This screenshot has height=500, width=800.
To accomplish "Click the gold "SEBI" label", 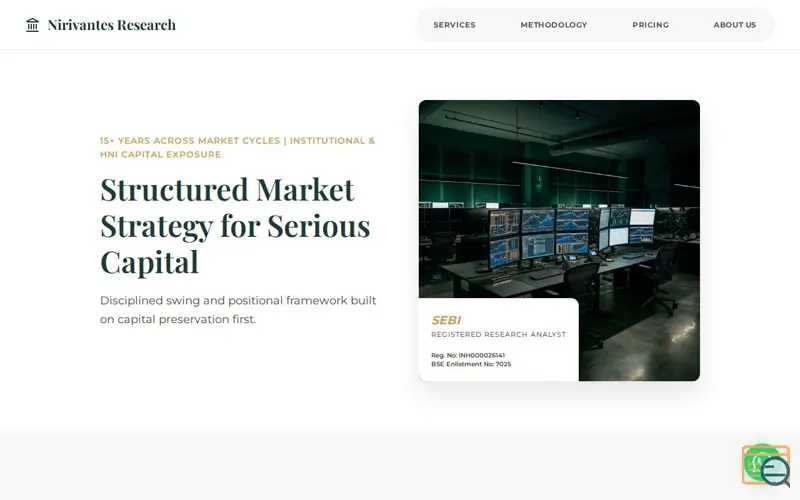I will tap(446, 320).
